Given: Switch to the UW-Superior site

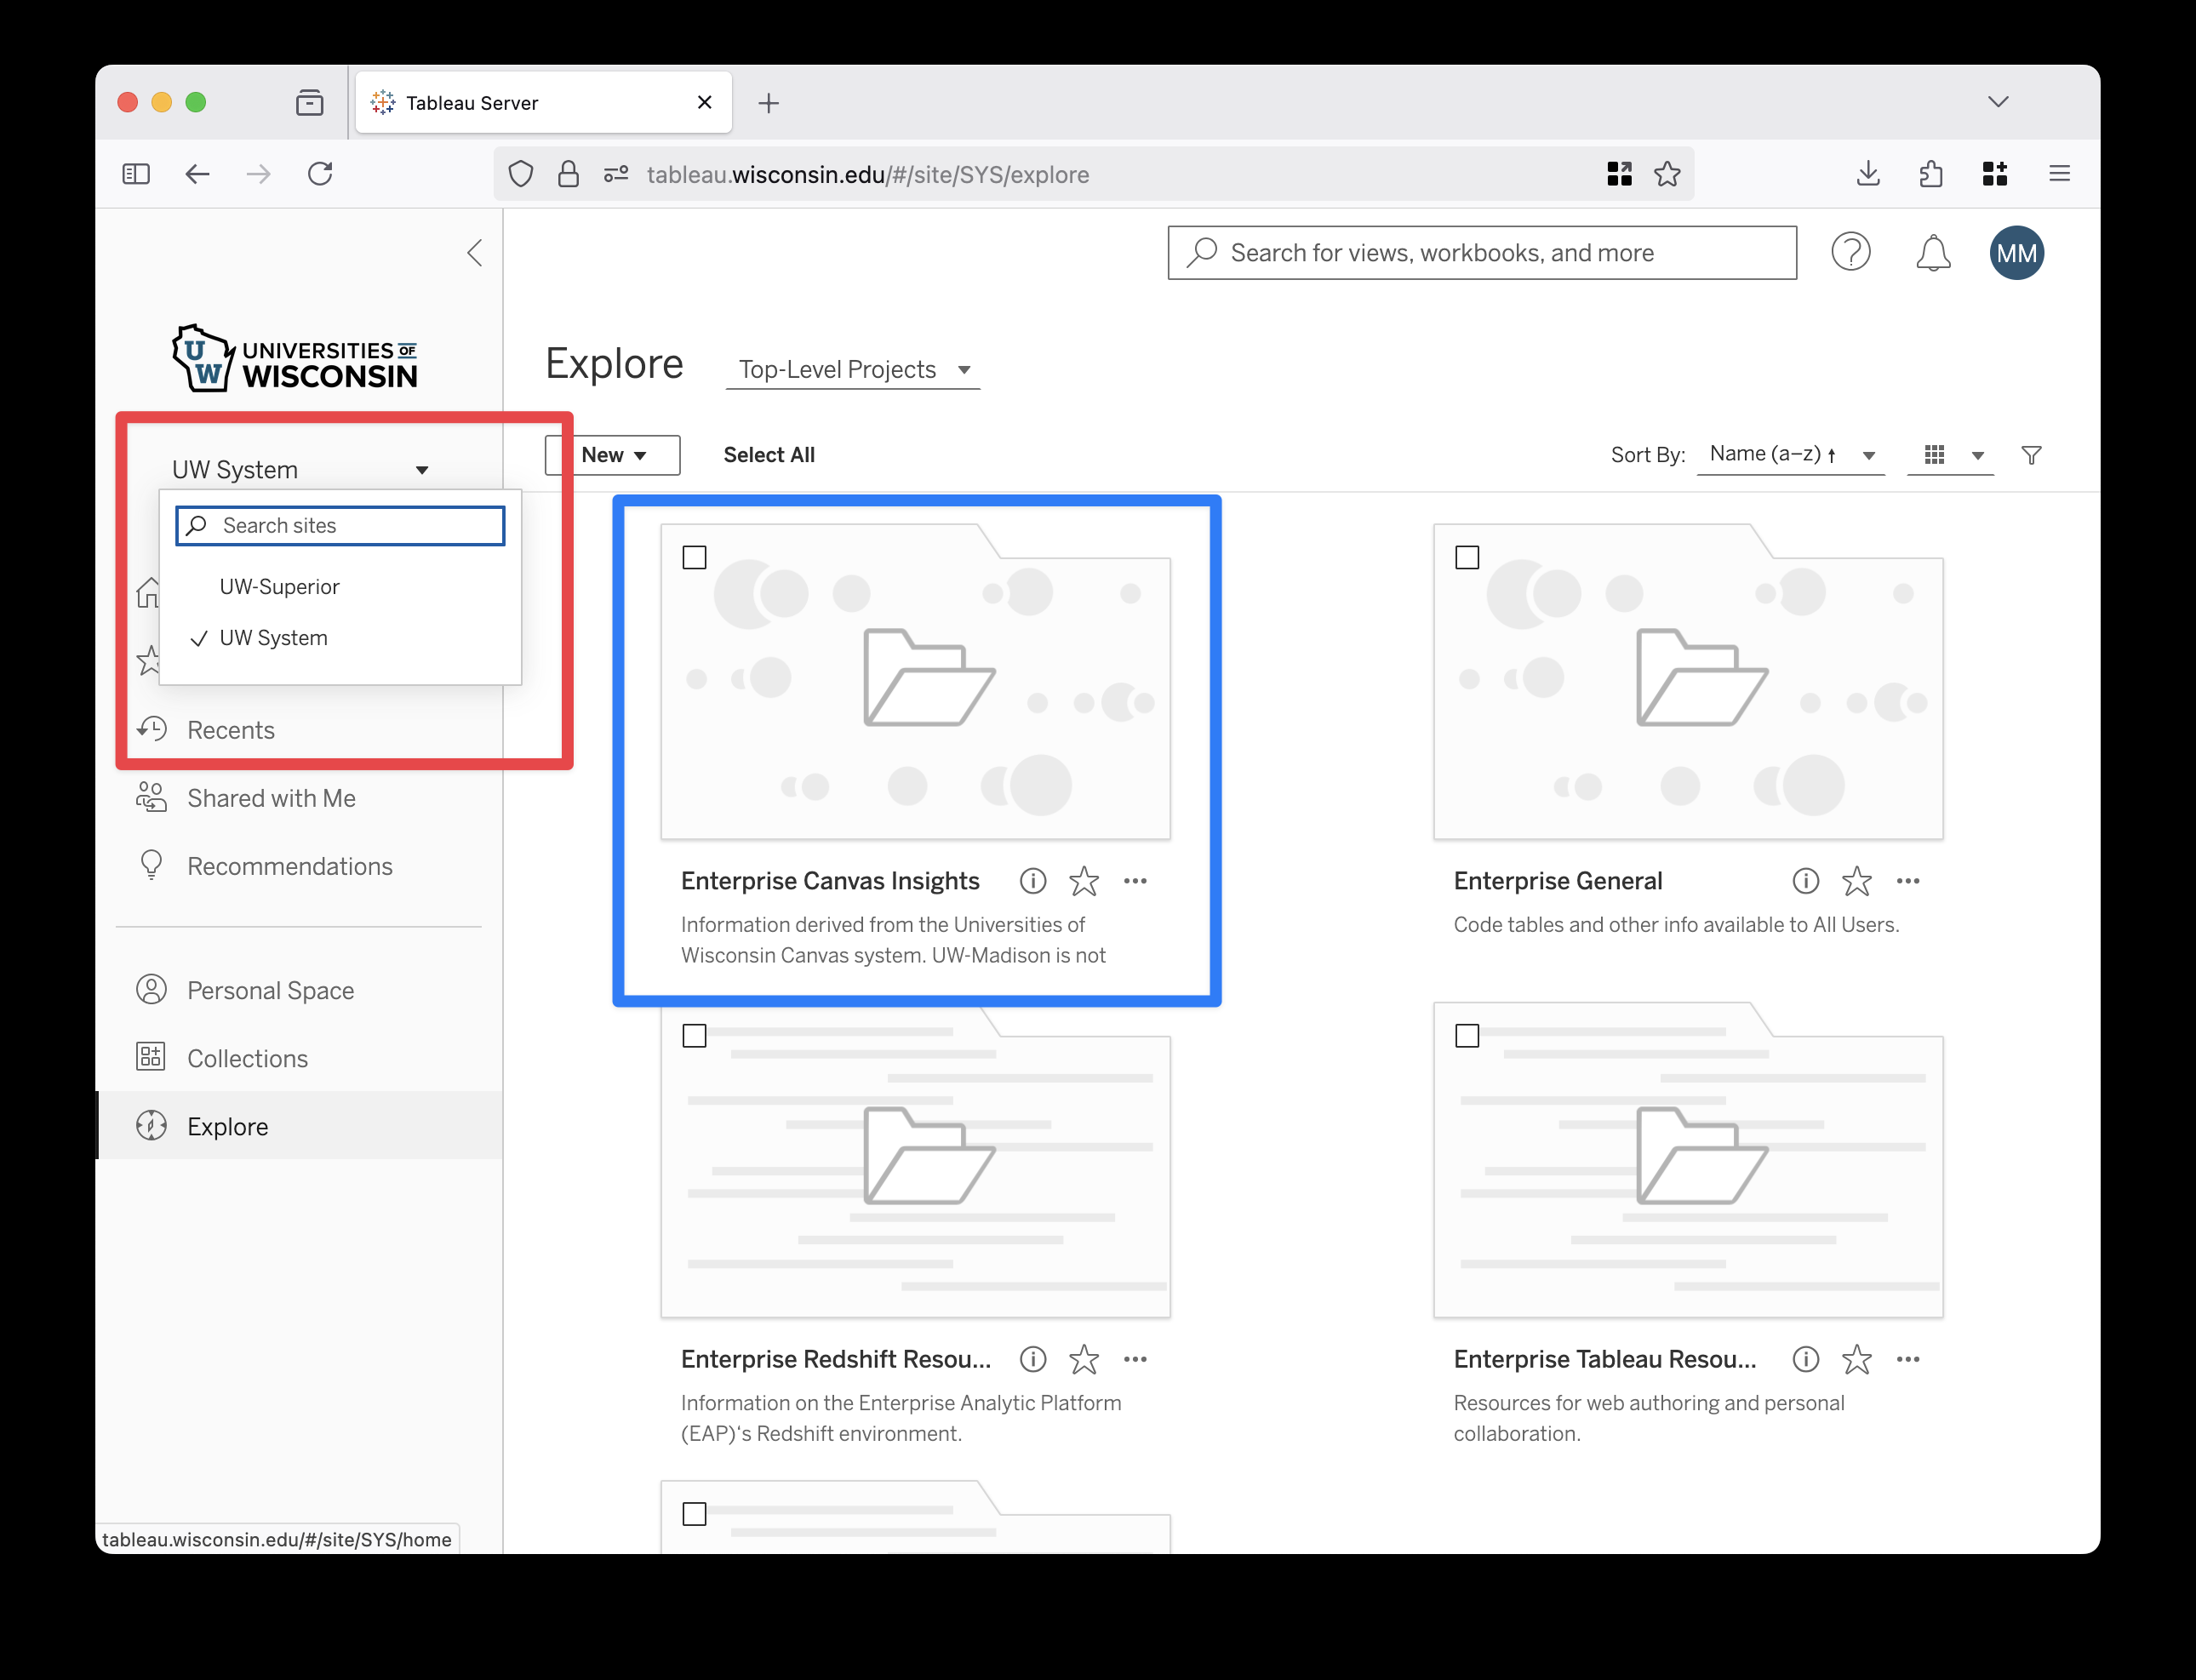Looking at the screenshot, I should (280, 587).
